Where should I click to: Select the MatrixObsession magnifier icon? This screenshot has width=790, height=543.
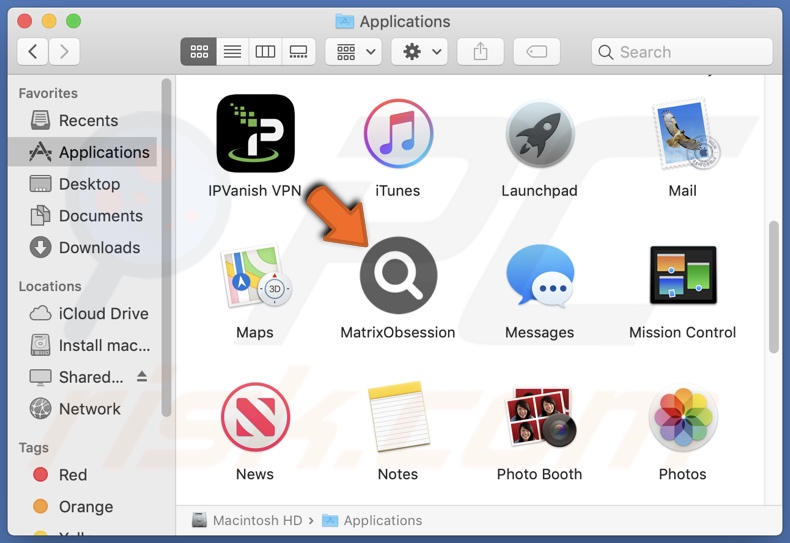pyautogui.click(x=398, y=276)
